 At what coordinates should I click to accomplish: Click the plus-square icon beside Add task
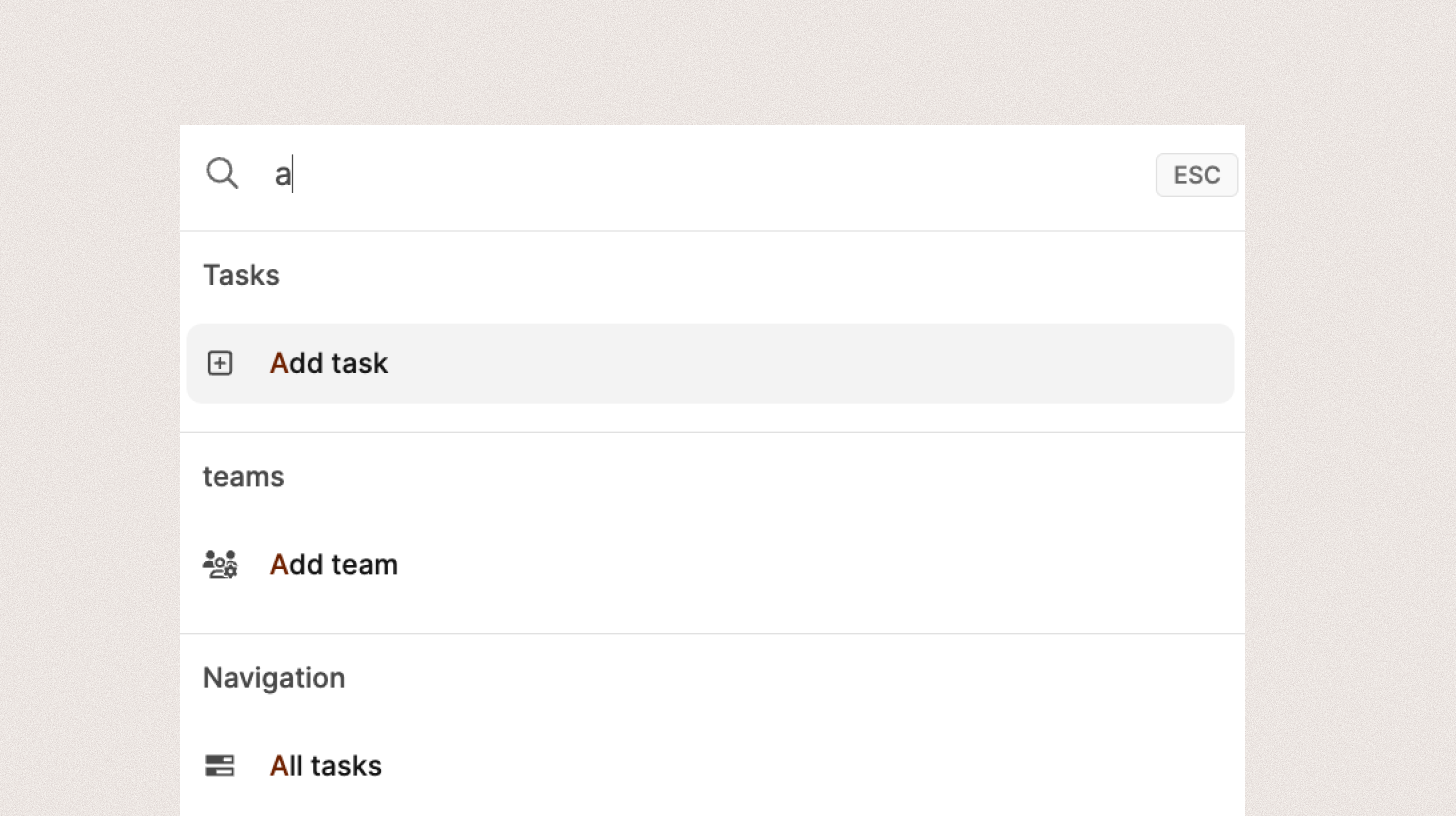point(220,363)
